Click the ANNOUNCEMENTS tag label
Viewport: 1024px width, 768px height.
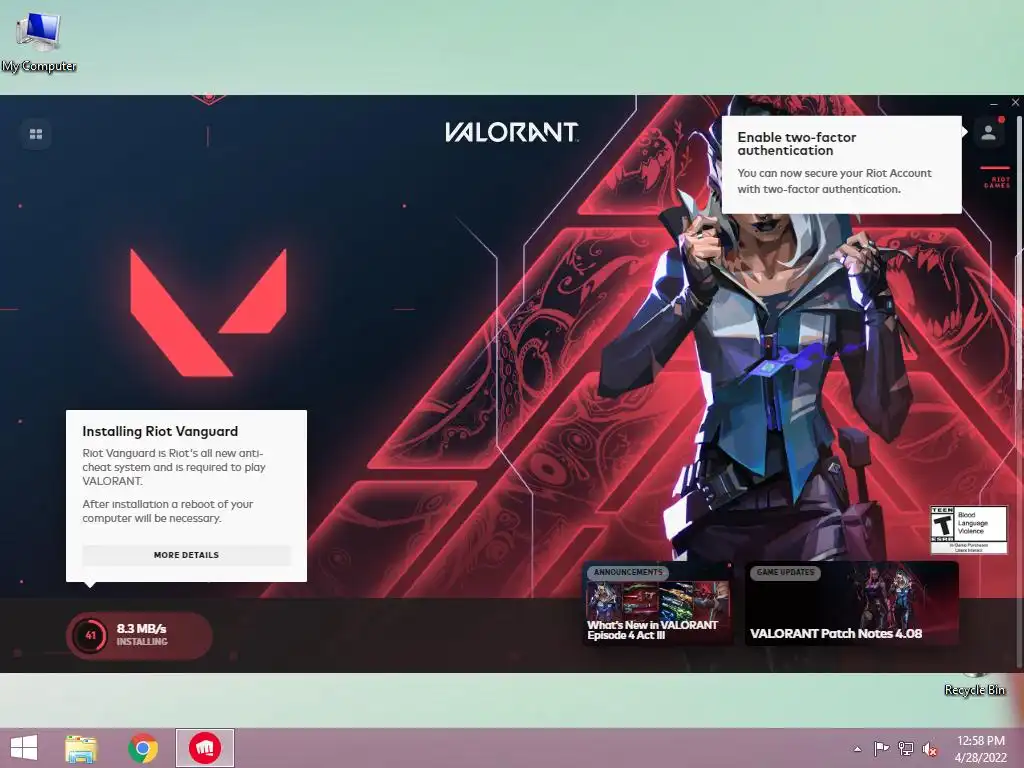(628, 572)
